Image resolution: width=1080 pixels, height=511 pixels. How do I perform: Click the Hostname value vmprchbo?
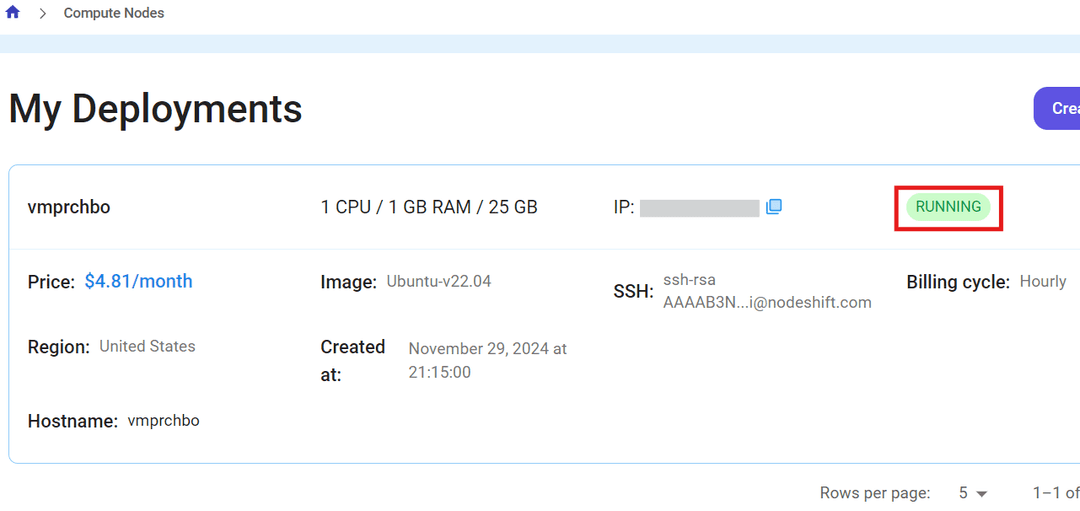163,421
